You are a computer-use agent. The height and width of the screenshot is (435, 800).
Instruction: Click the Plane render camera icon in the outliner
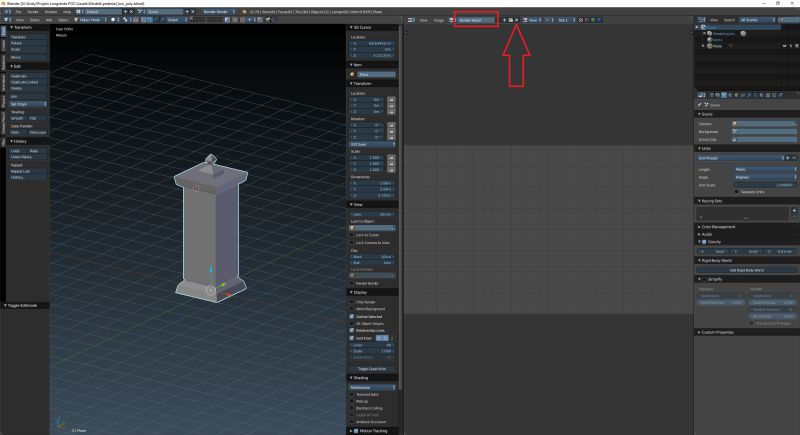point(797,46)
